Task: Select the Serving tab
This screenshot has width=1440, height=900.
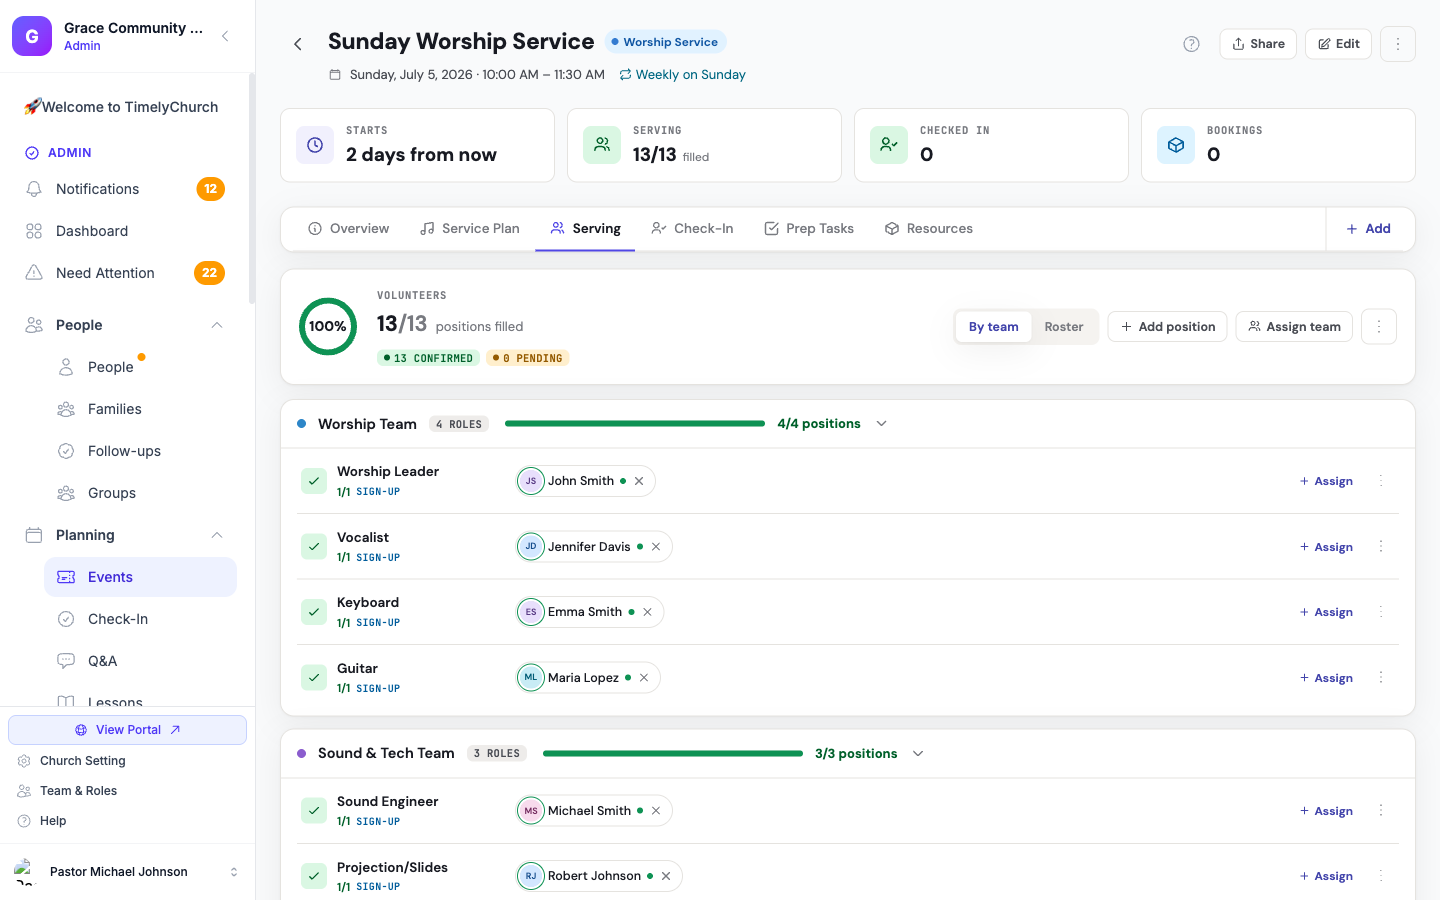Action: tap(586, 229)
